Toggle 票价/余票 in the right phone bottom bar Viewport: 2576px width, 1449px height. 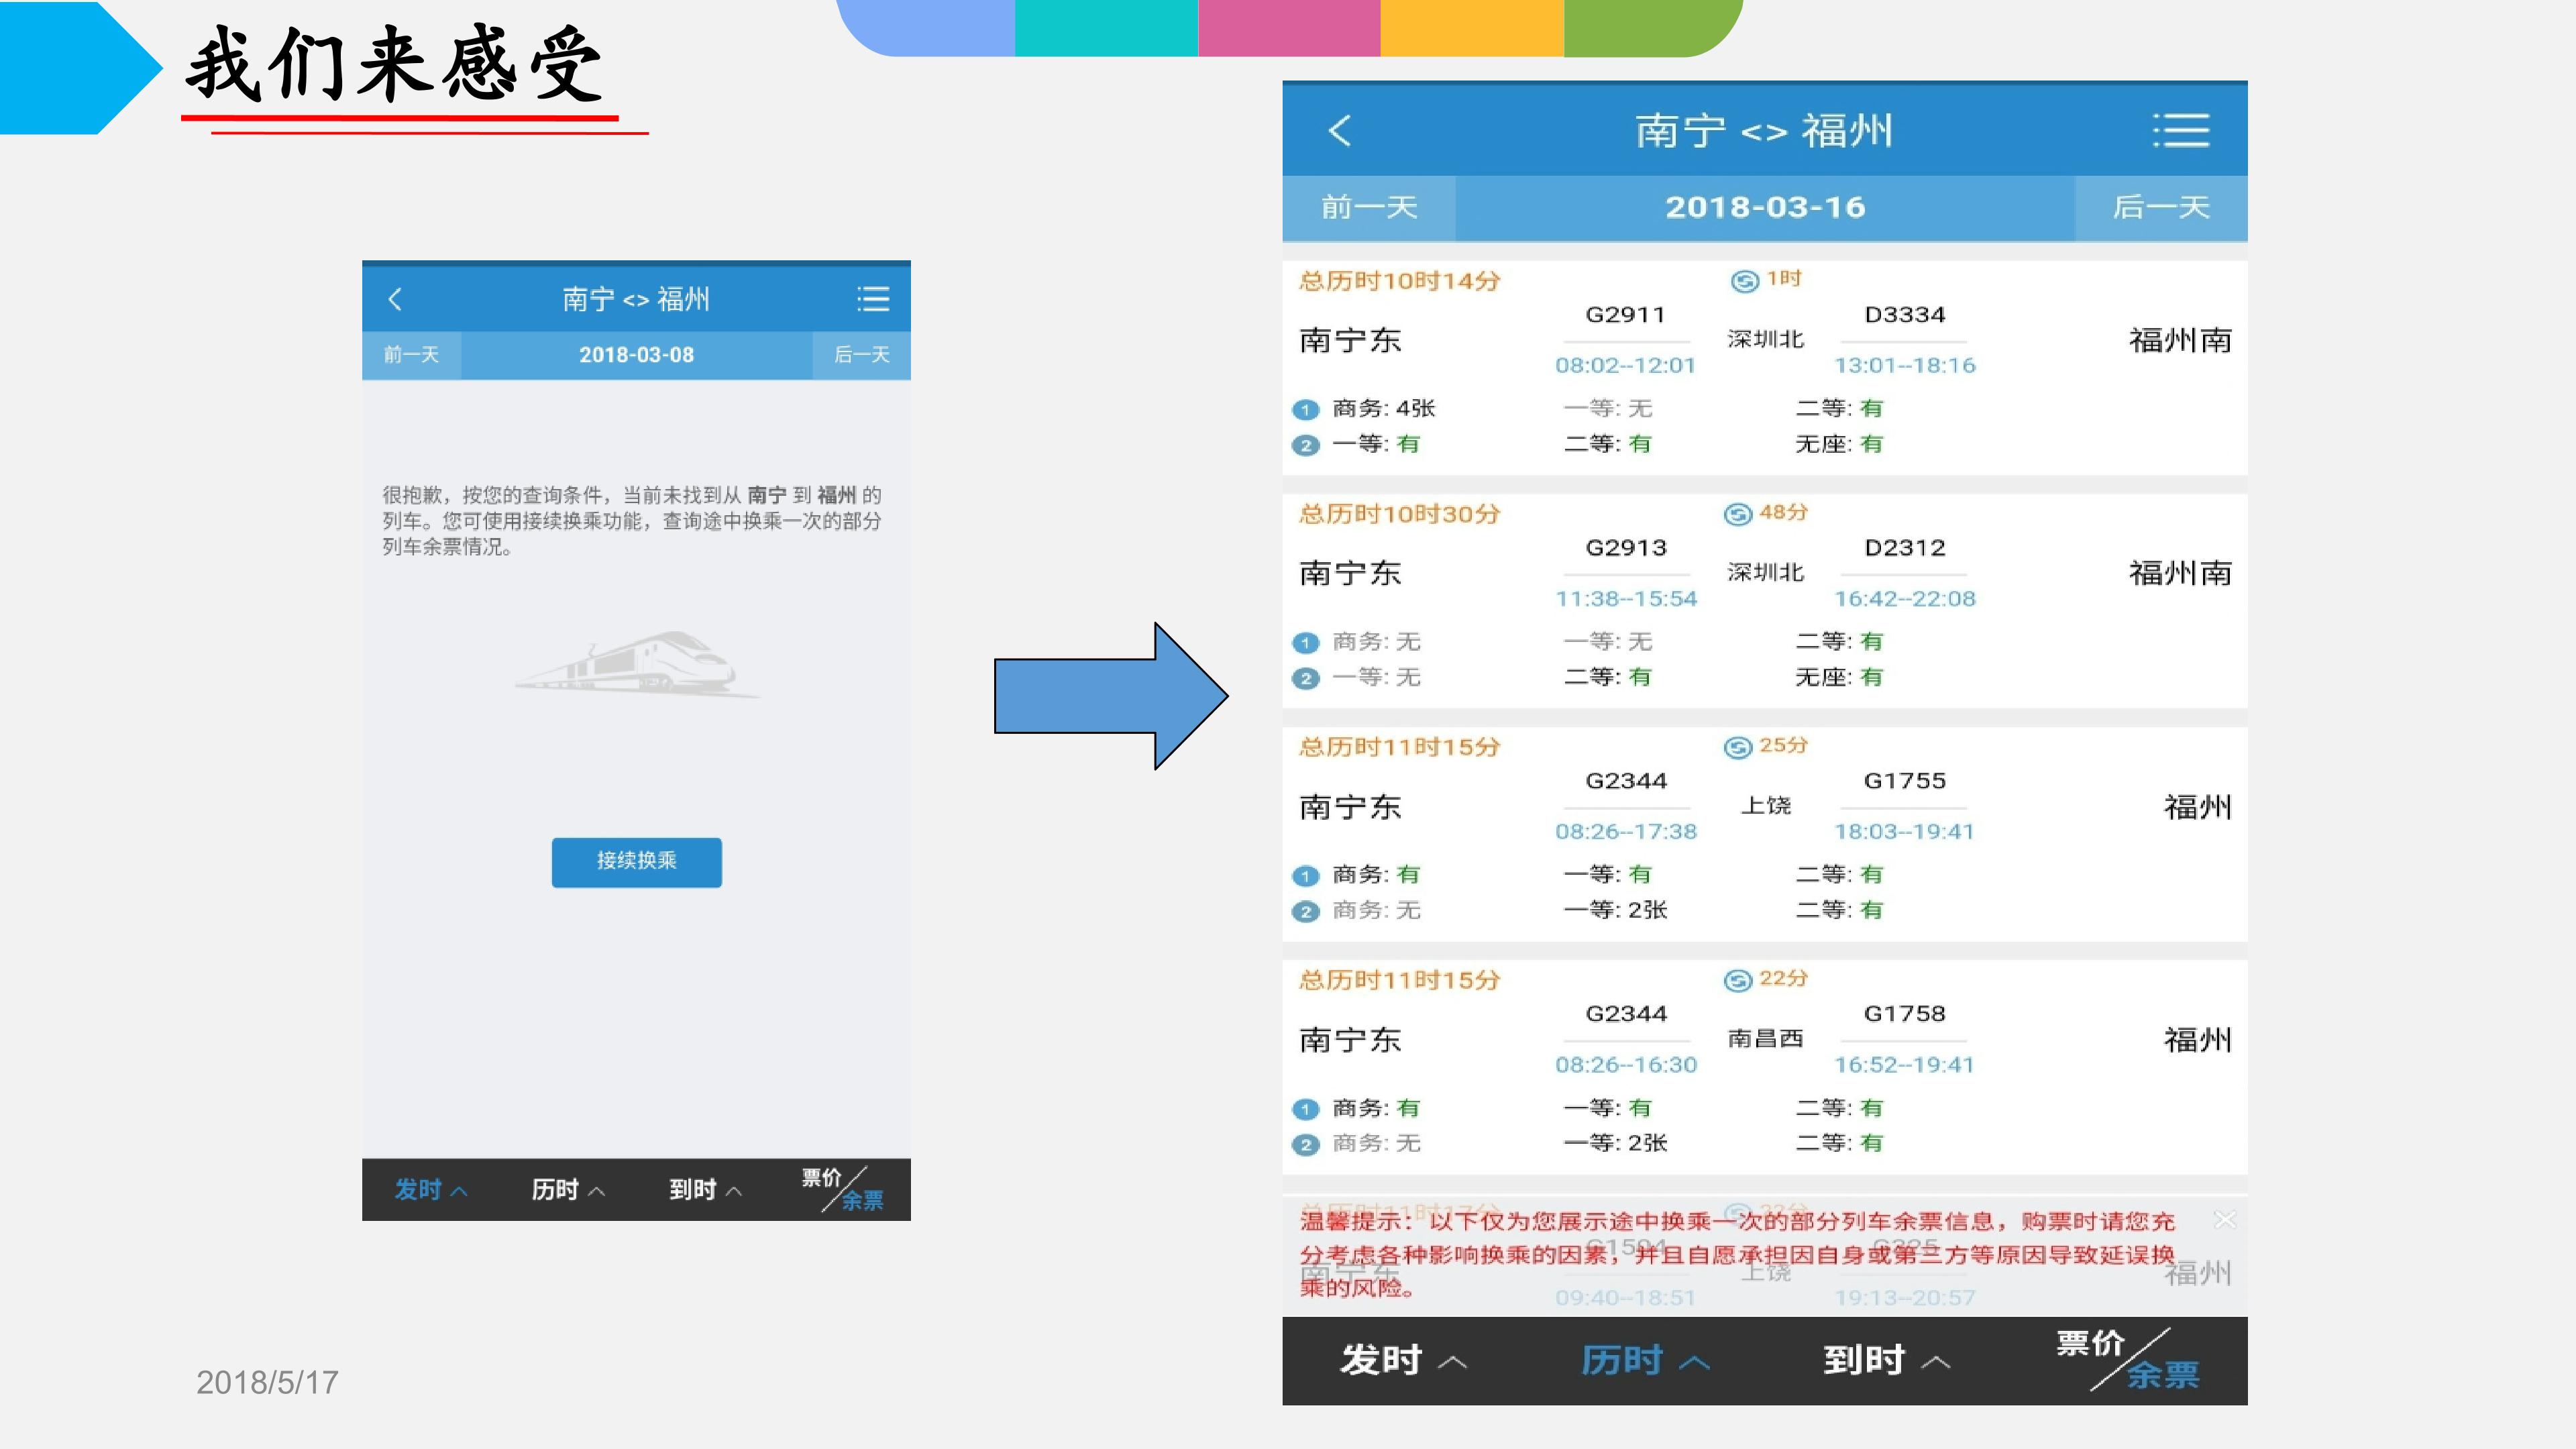pyautogui.click(x=2128, y=1360)
